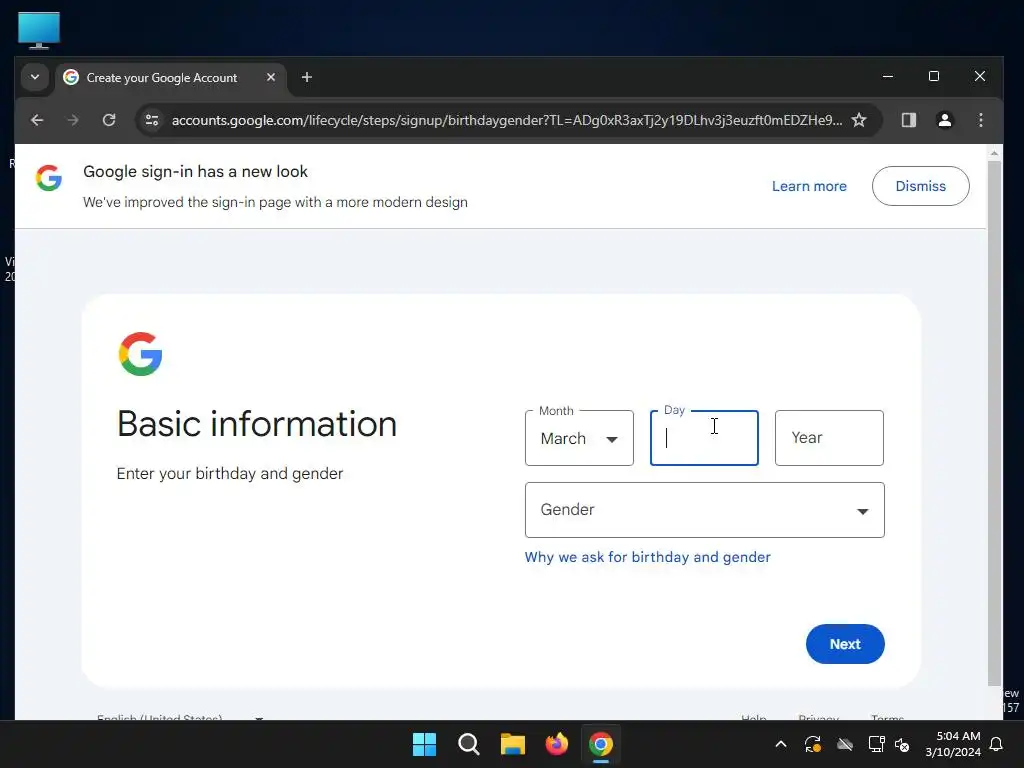1024x768 pixels.
Task: Open the desktop computer icon
Action: [39, 30]
